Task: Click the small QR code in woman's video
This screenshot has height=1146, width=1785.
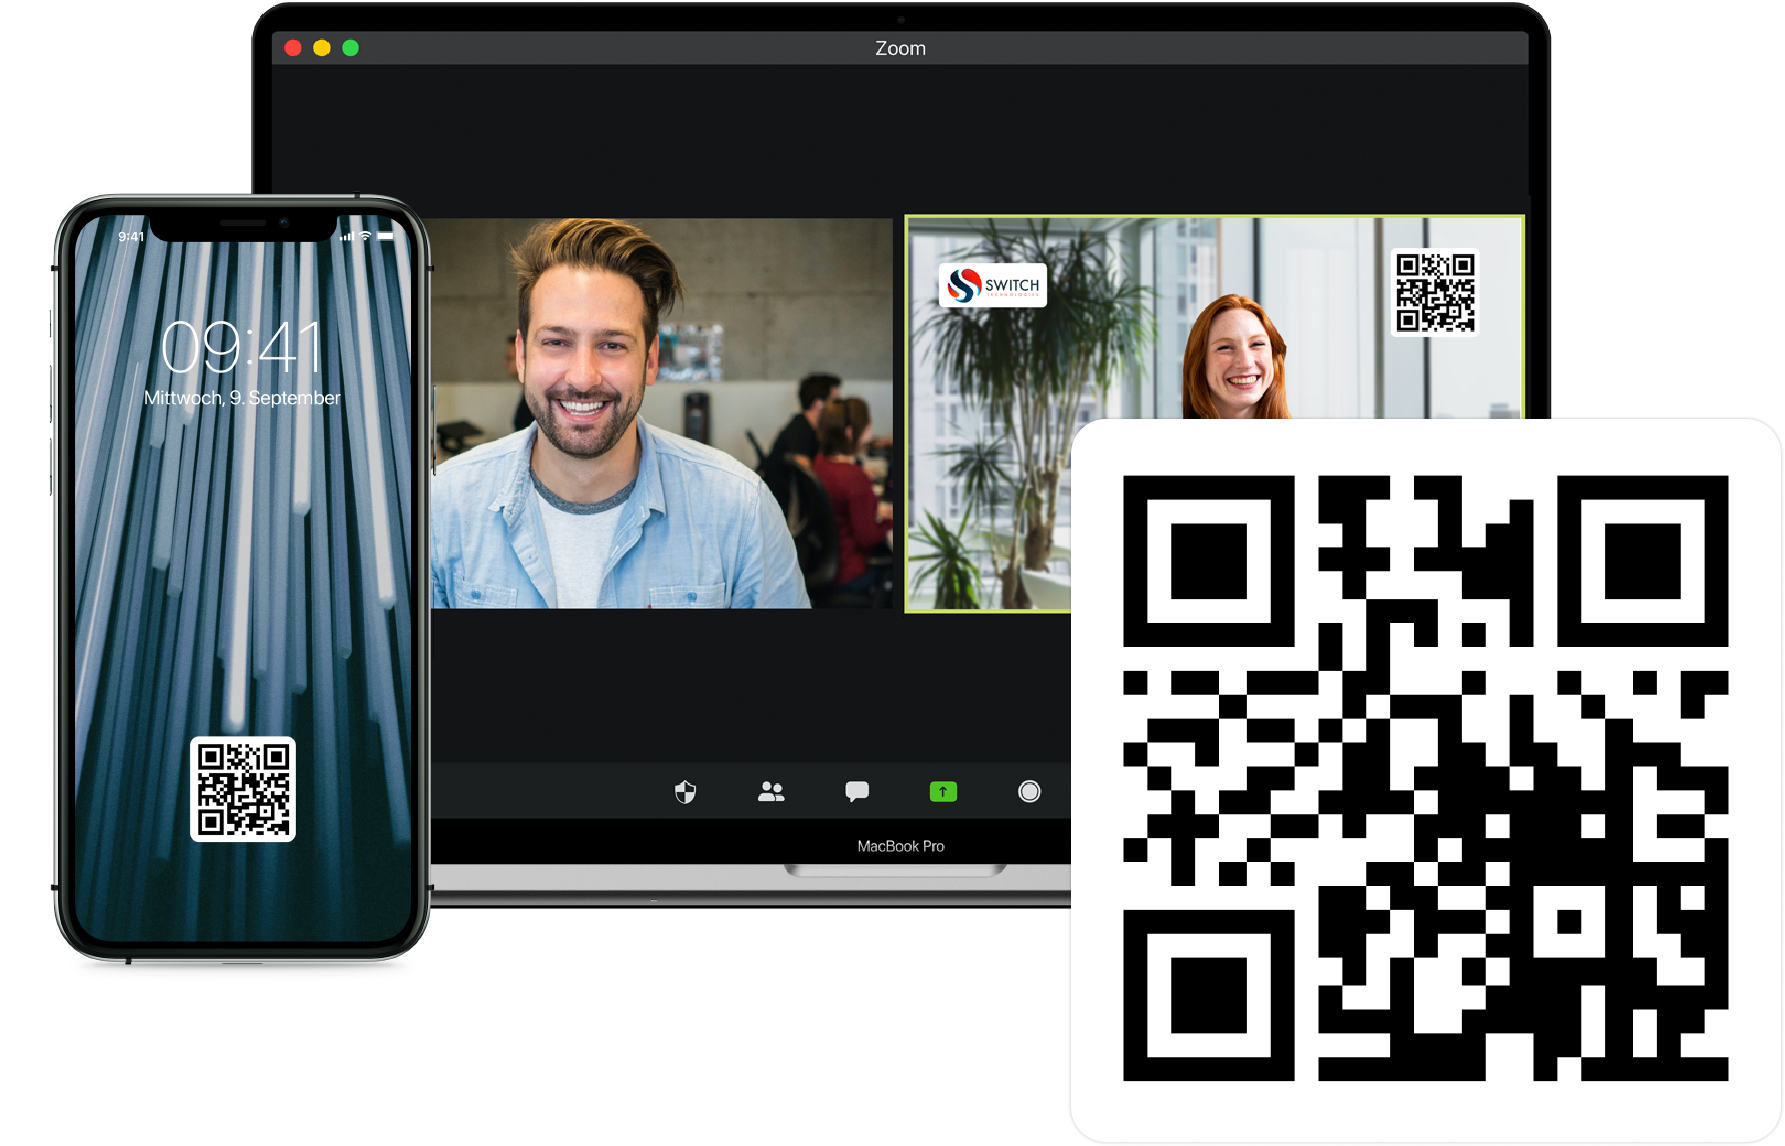Action: tap(1435, 292)
